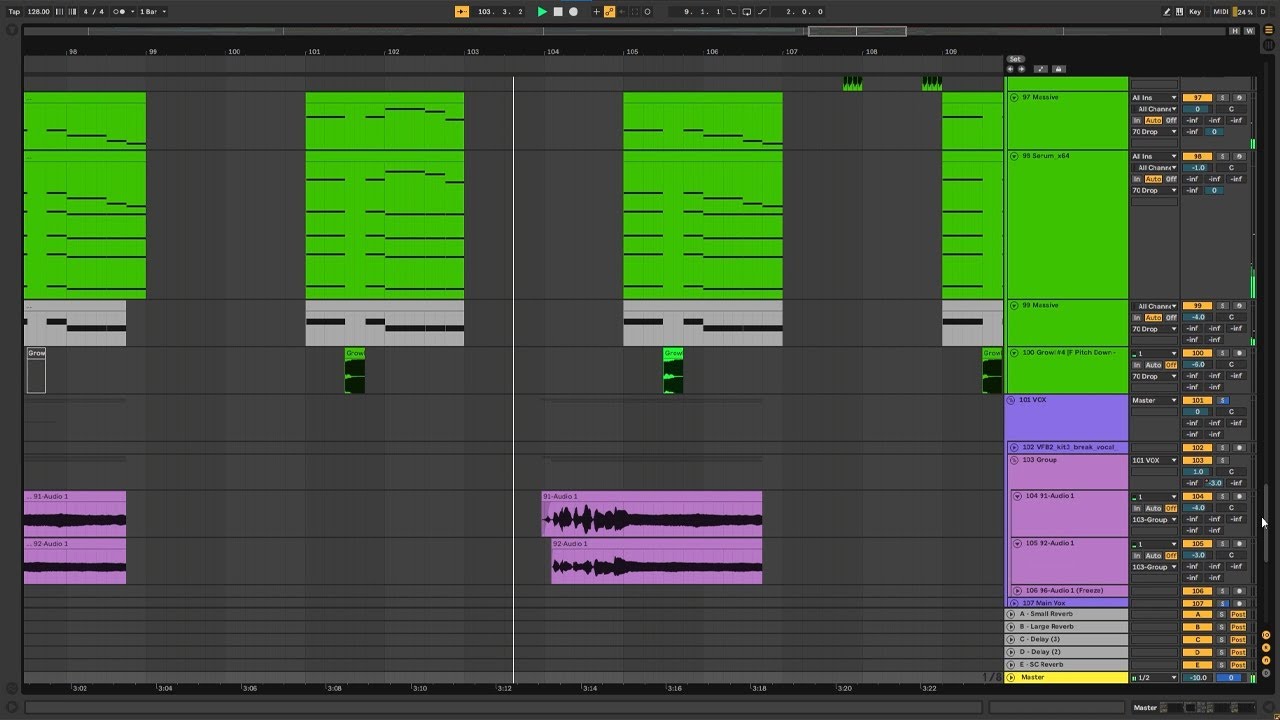
Task: Click the Tap tempo button
Action: pyautogui.click(x=14, y=11)
